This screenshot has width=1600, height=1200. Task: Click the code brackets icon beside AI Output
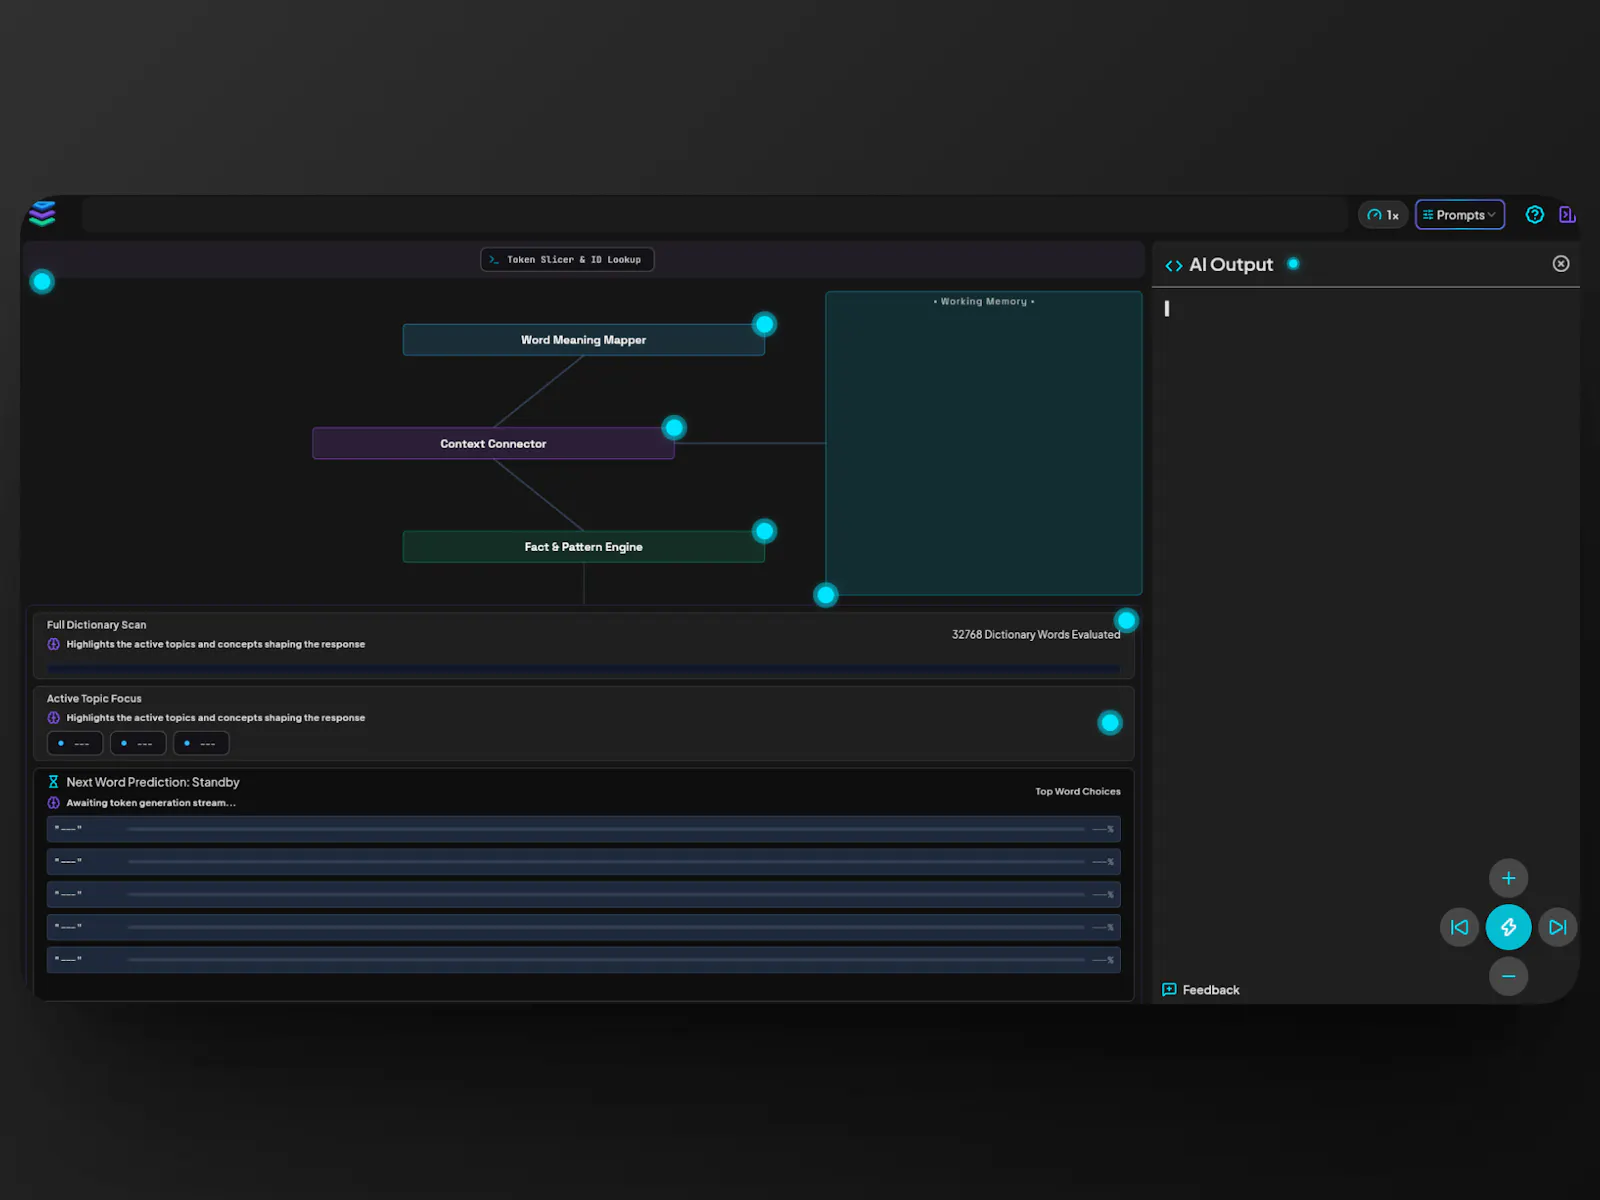pyautogui.click(x=1174, y=266)
